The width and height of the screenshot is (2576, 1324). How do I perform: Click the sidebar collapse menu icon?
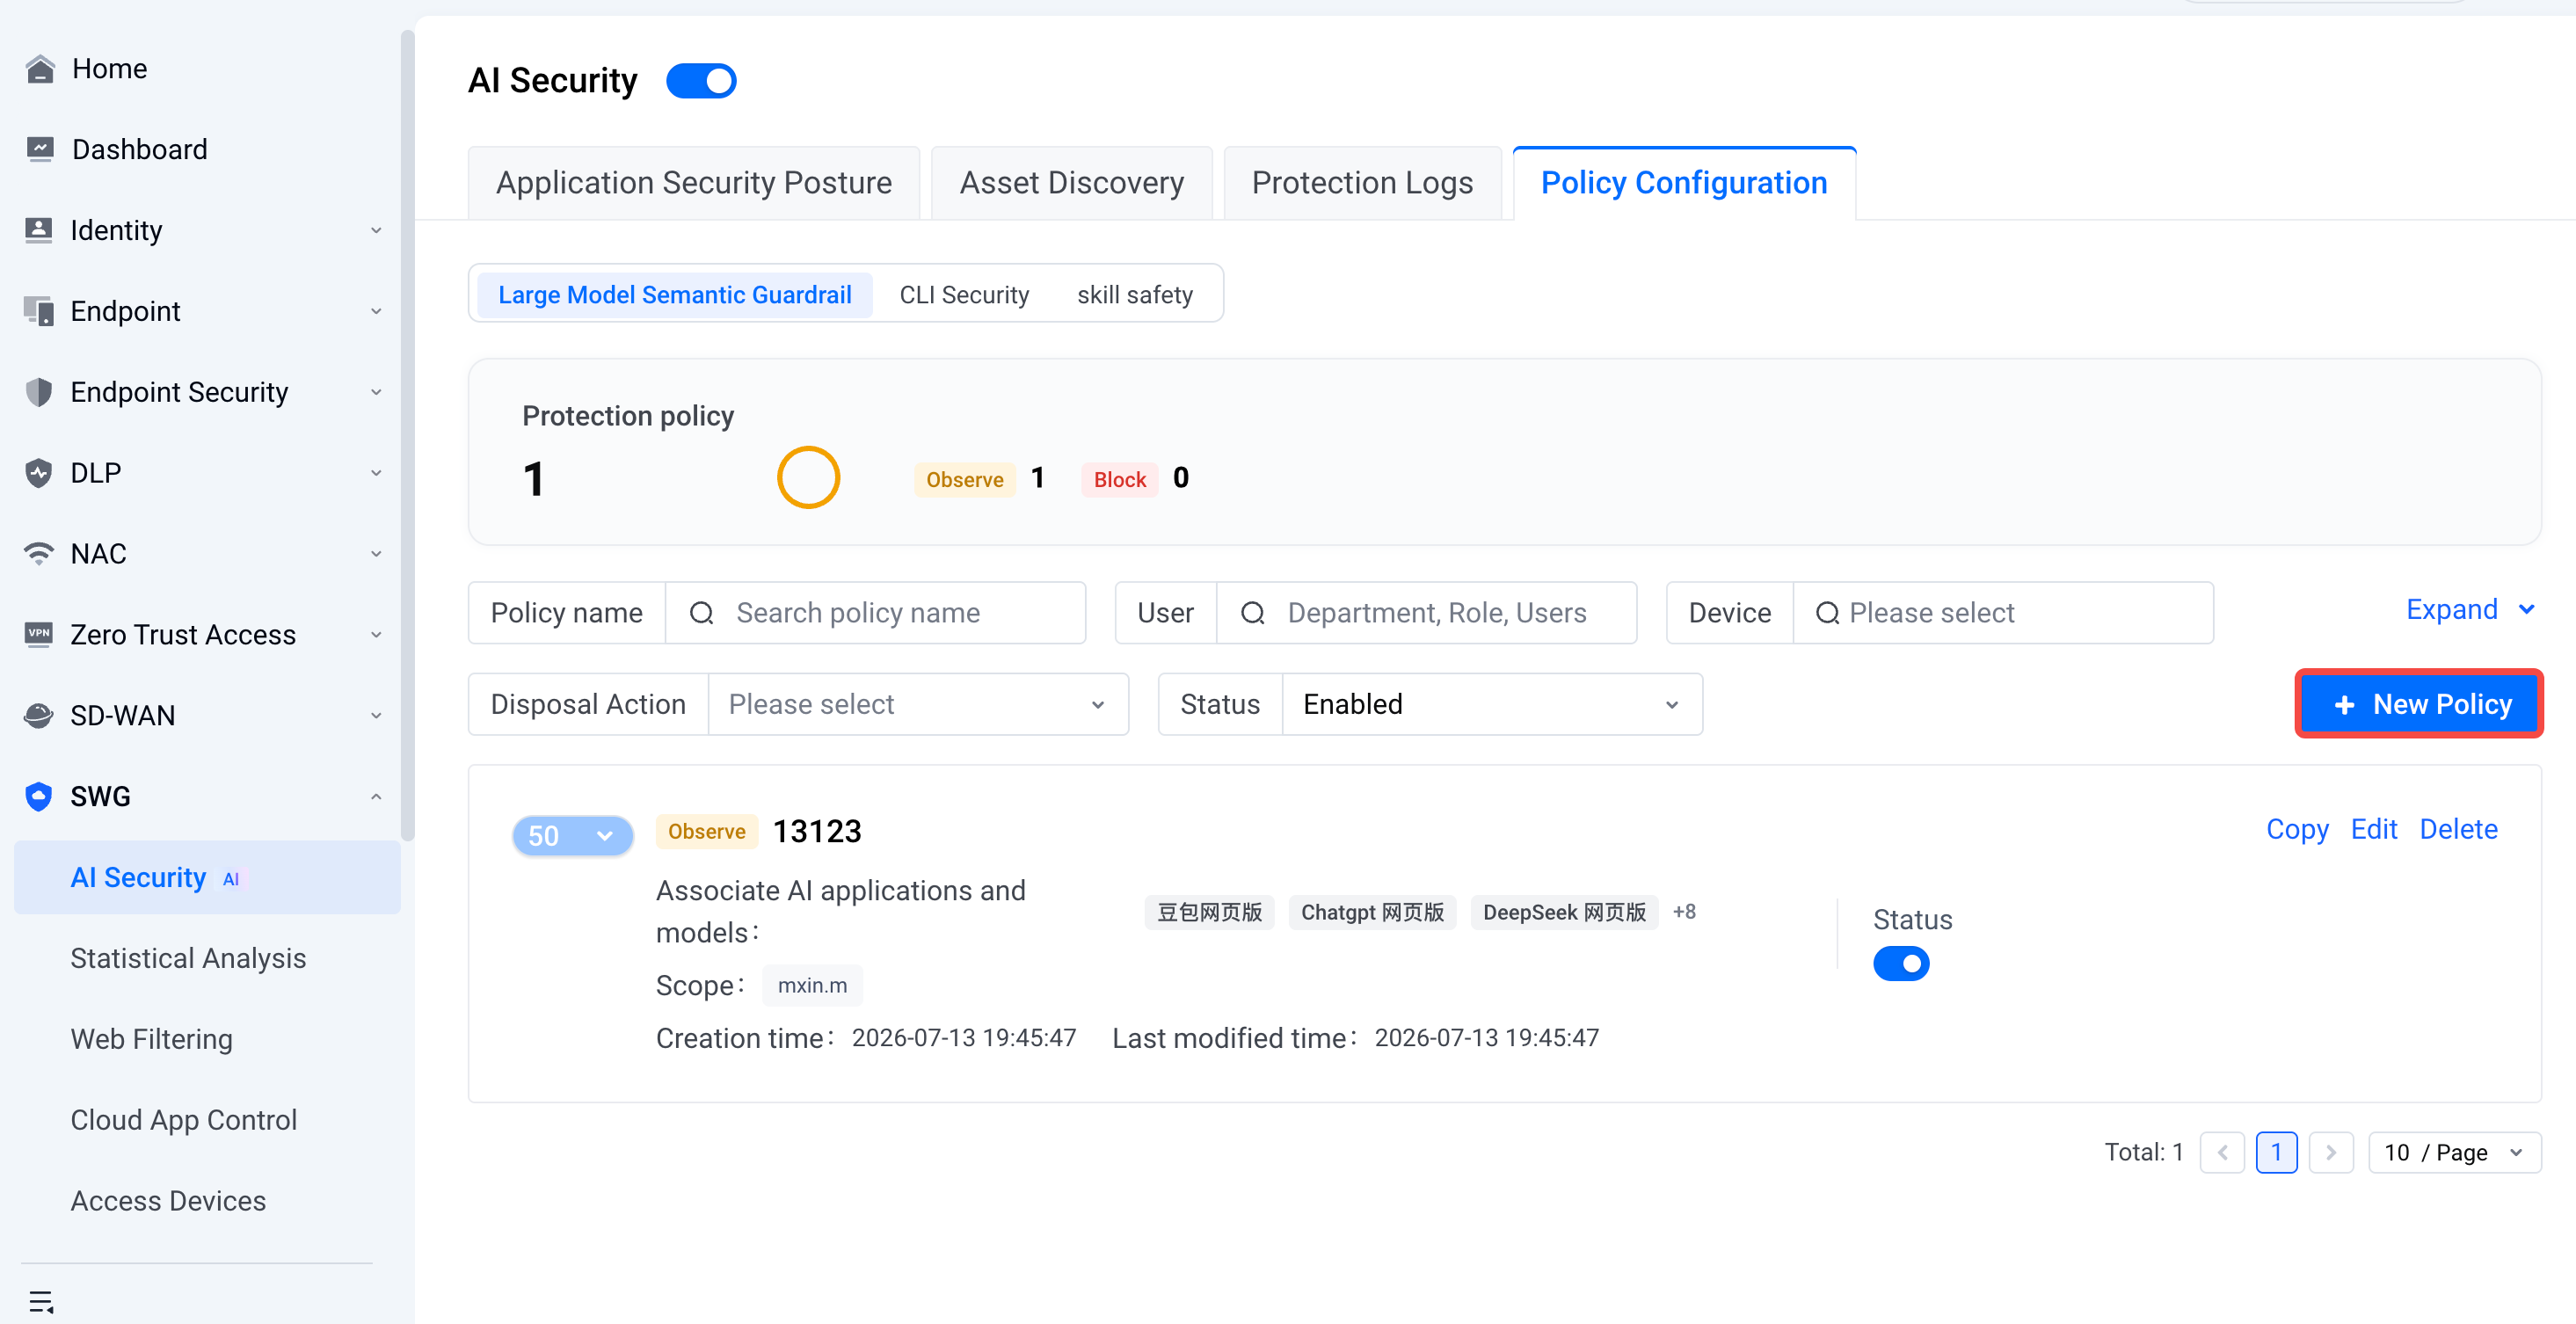point(41,1301)
